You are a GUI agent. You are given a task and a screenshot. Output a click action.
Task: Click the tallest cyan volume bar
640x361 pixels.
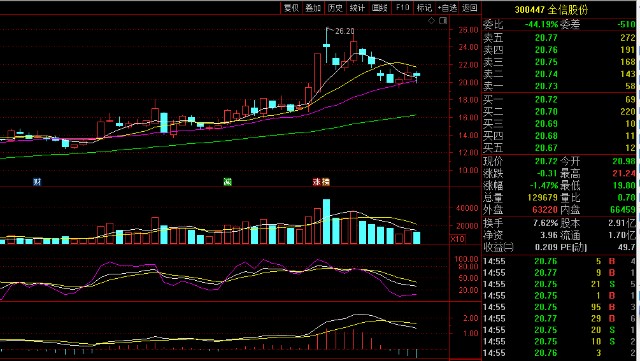click(x=327, y=222)
